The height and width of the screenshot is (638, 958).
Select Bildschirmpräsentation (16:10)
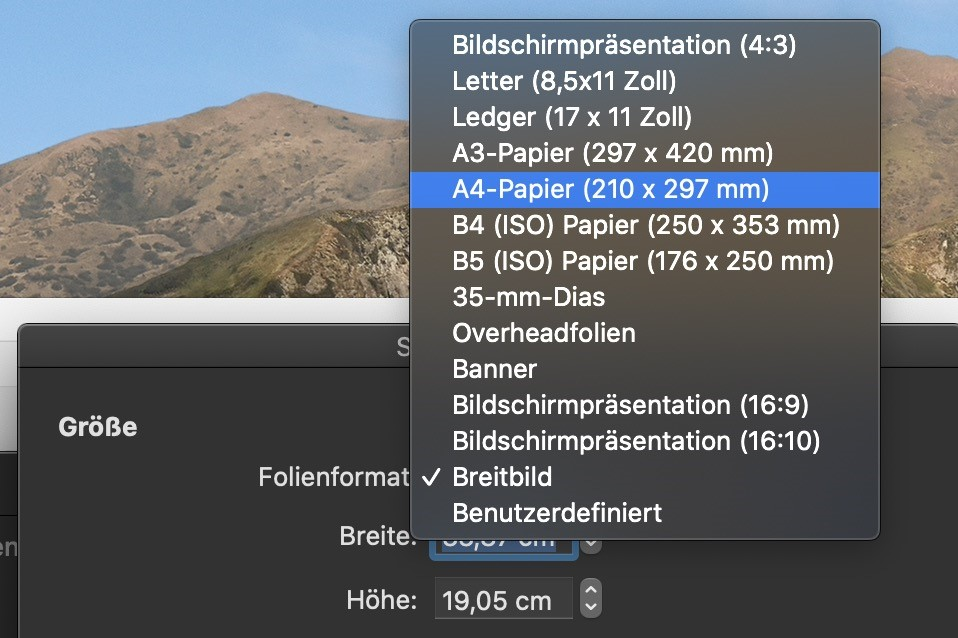[635, 441]
